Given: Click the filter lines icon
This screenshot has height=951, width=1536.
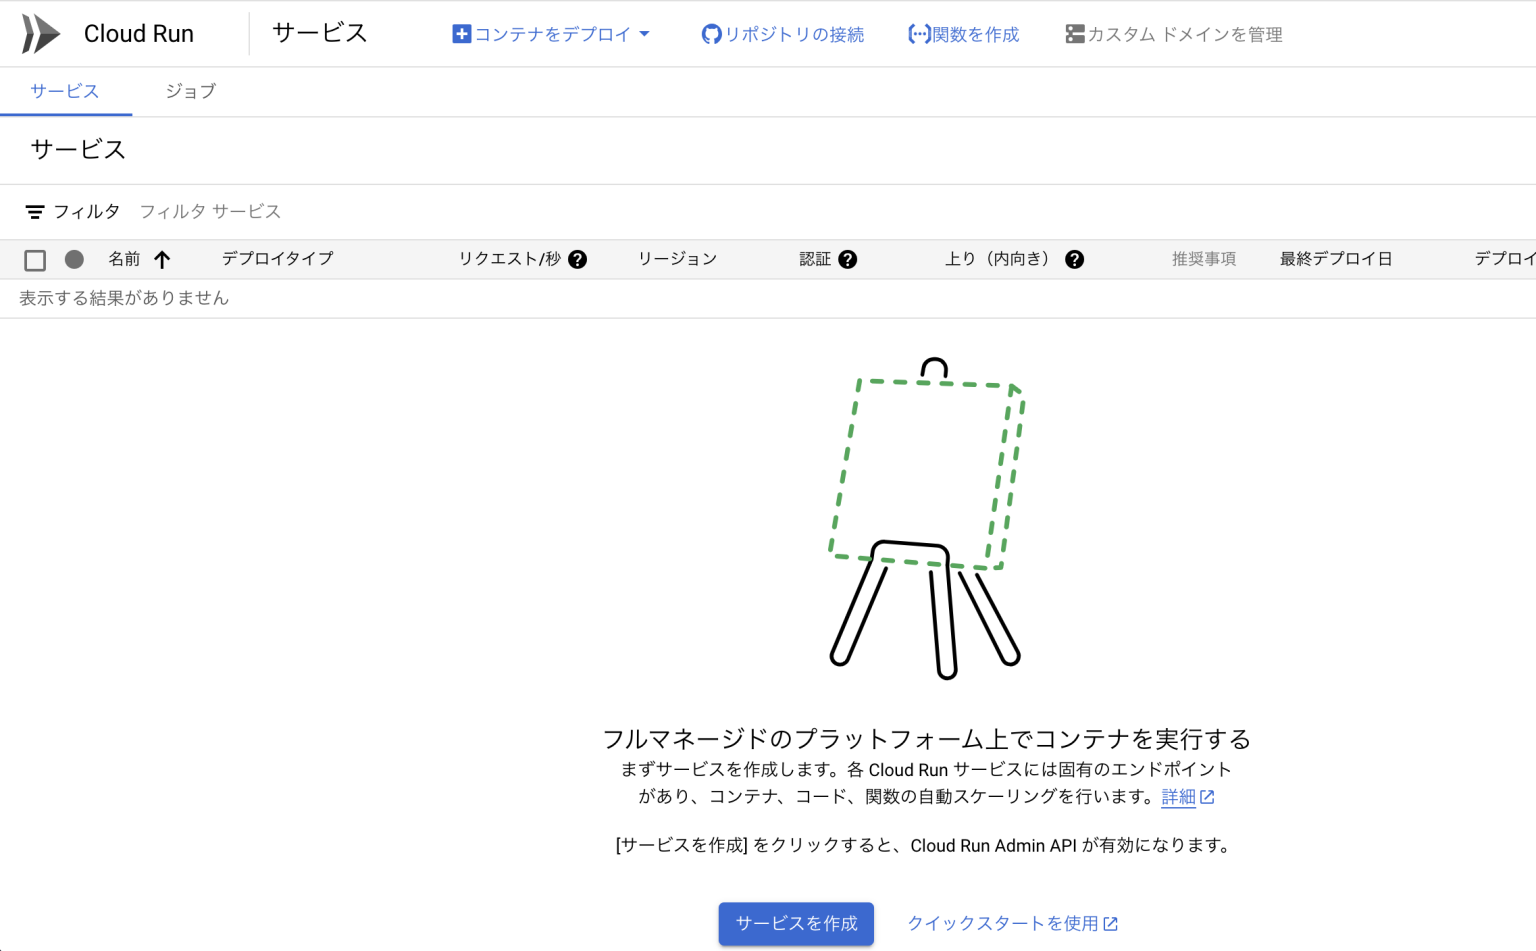Looking at the screenshot, I should pyautogui.click(x=35, y=212).
